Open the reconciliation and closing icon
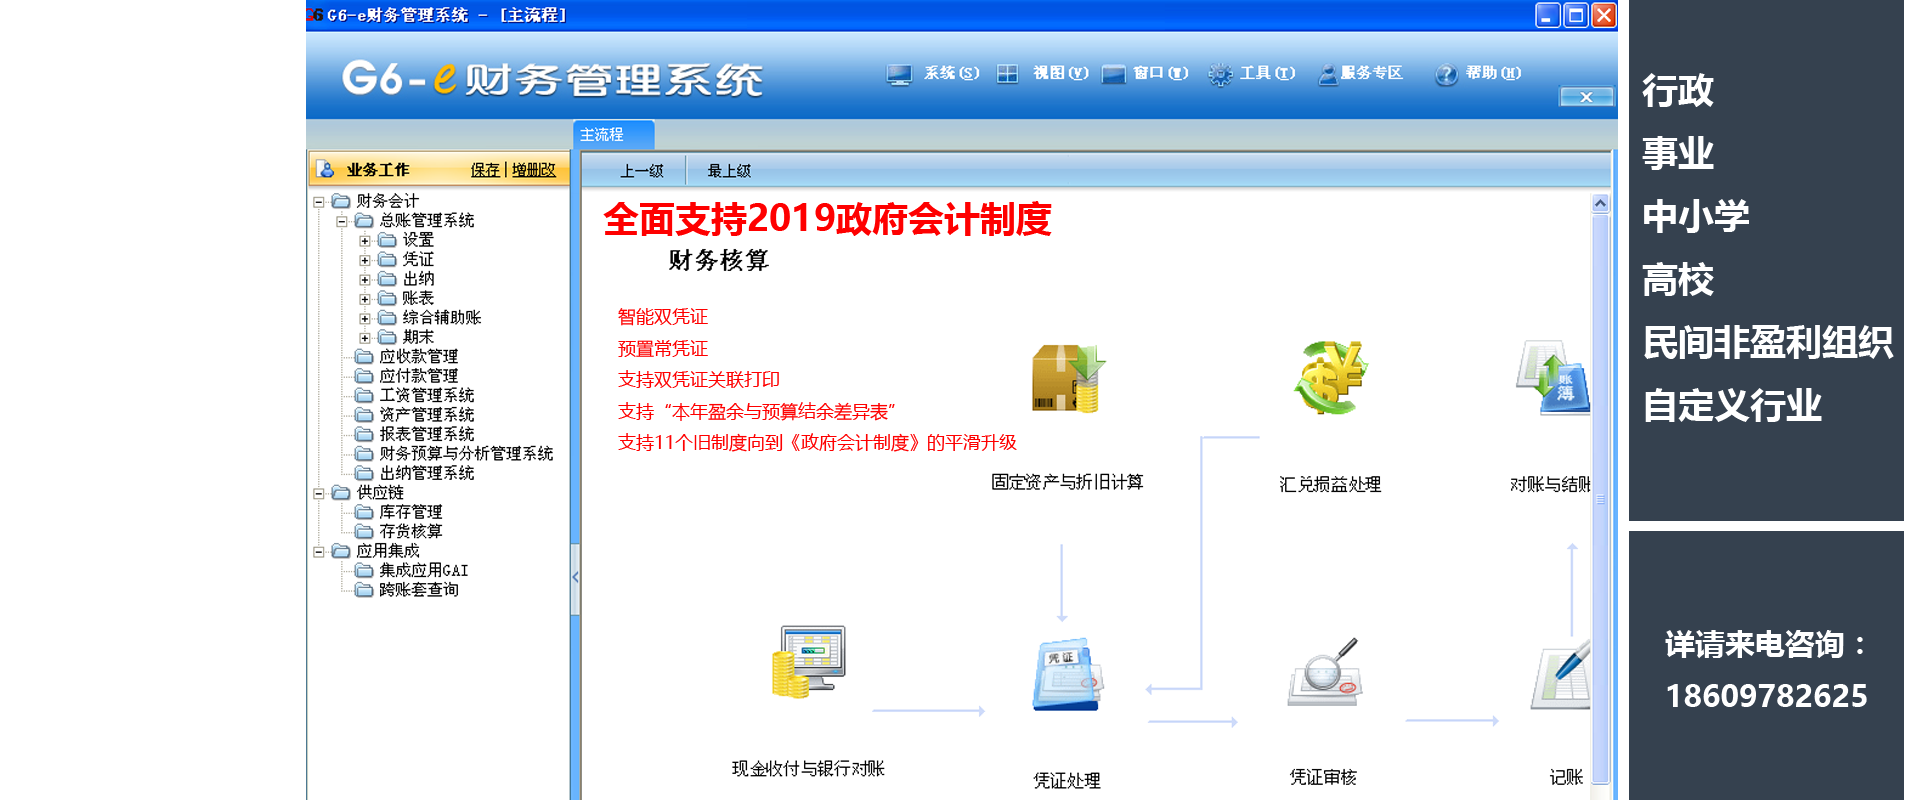1920x800 pixels. 1553,378
